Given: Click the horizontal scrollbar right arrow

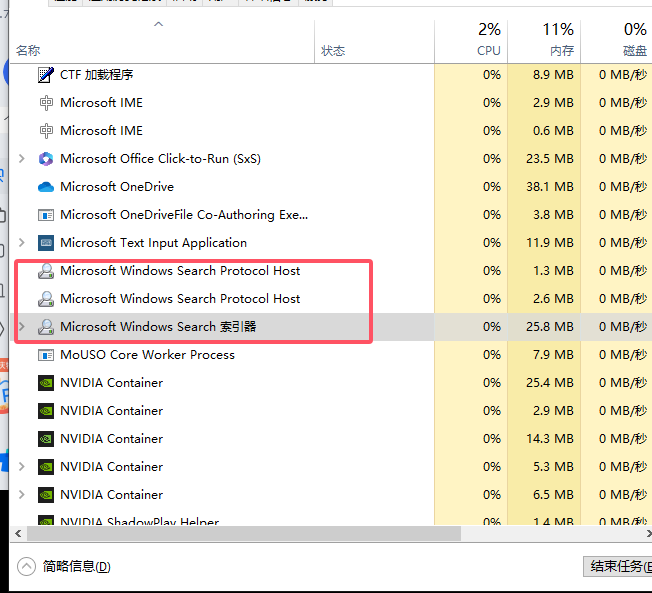Looking at the screenshot, I should coord(648,533).
